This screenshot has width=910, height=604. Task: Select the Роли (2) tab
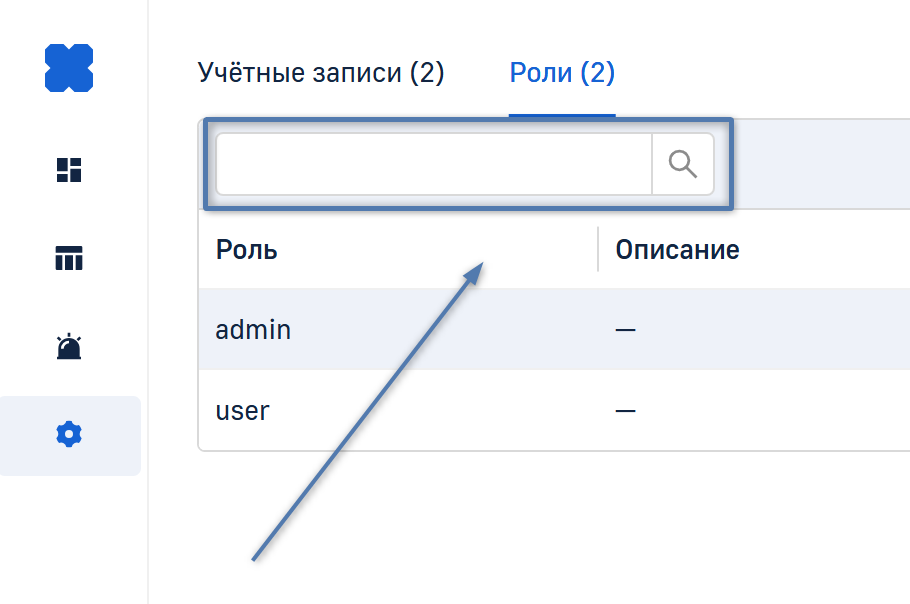click(x=562, y=73)
